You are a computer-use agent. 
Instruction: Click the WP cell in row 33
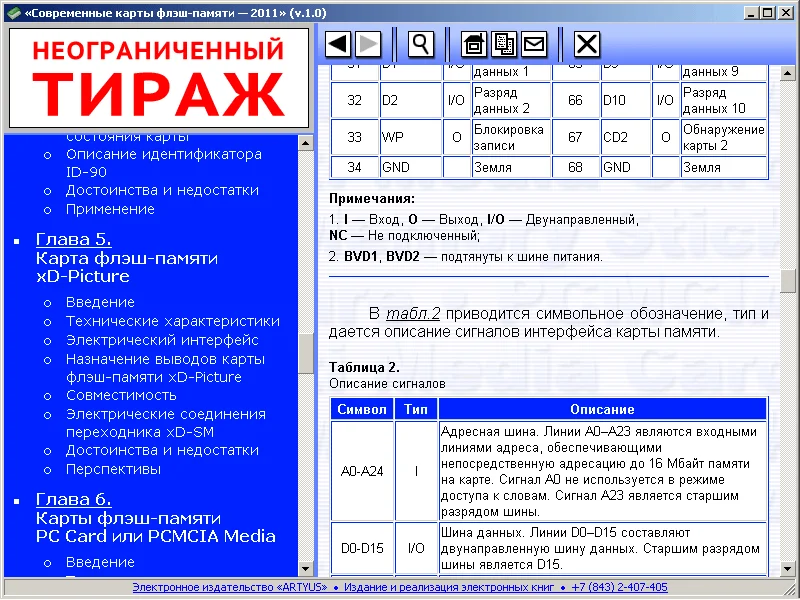tap(411, 137)
